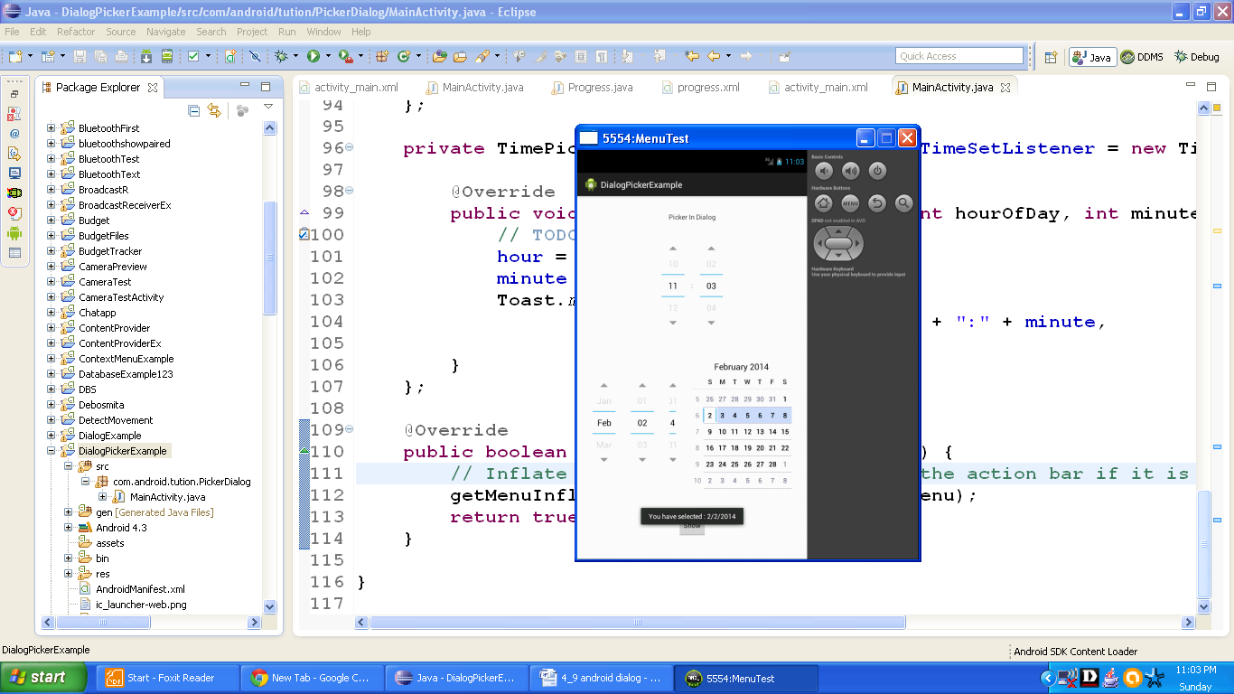Image resolution: width=1234 pixels, height=694 pixels.
Task: Click Package Explorer vertical scrollbar
Action: (269, 260)
